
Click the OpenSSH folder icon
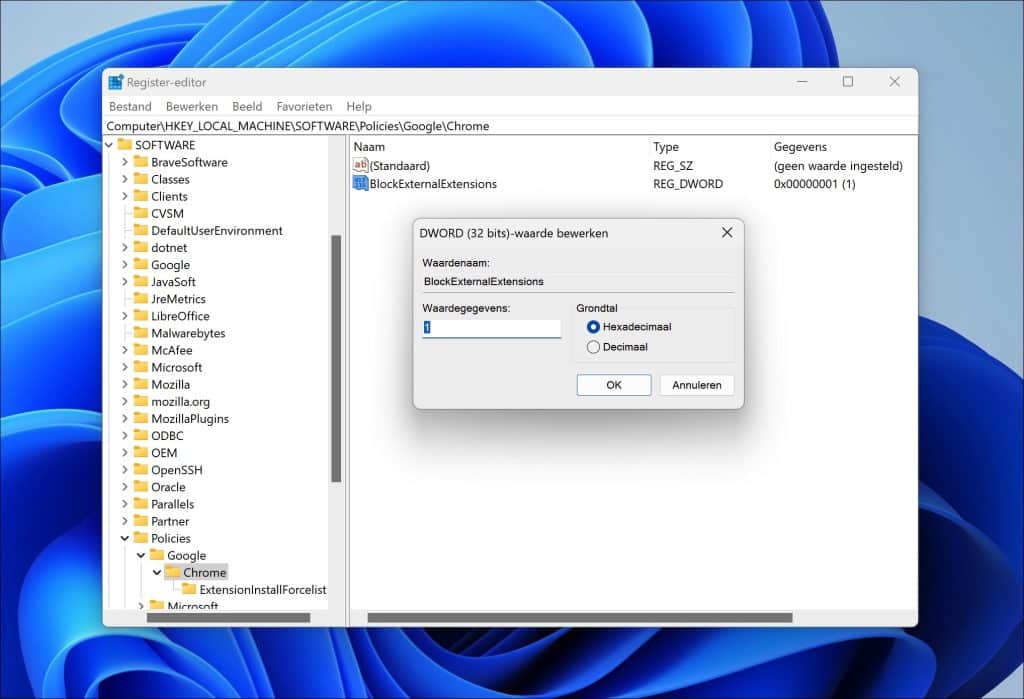tap(140, 469)
